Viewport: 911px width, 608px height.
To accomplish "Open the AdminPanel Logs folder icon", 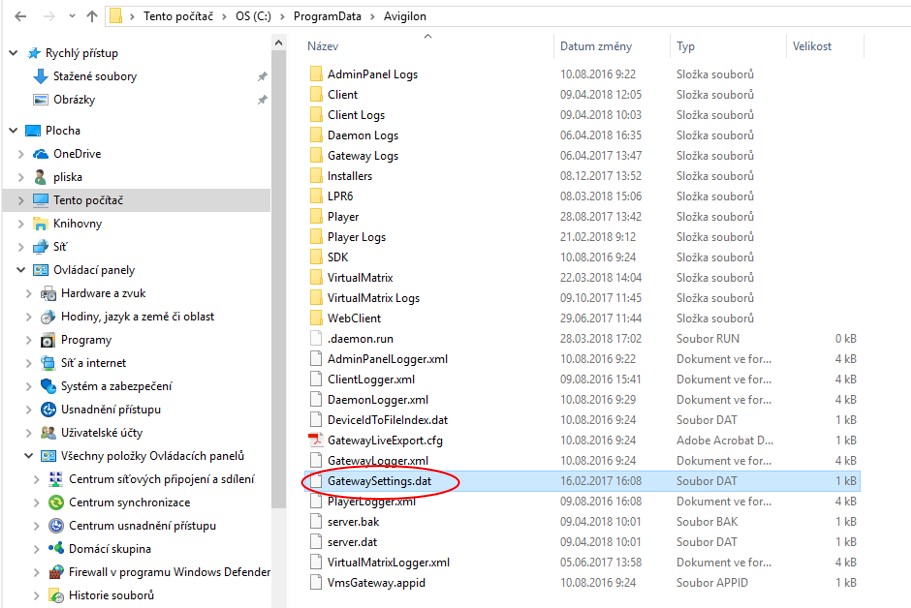I will [316, 74].
